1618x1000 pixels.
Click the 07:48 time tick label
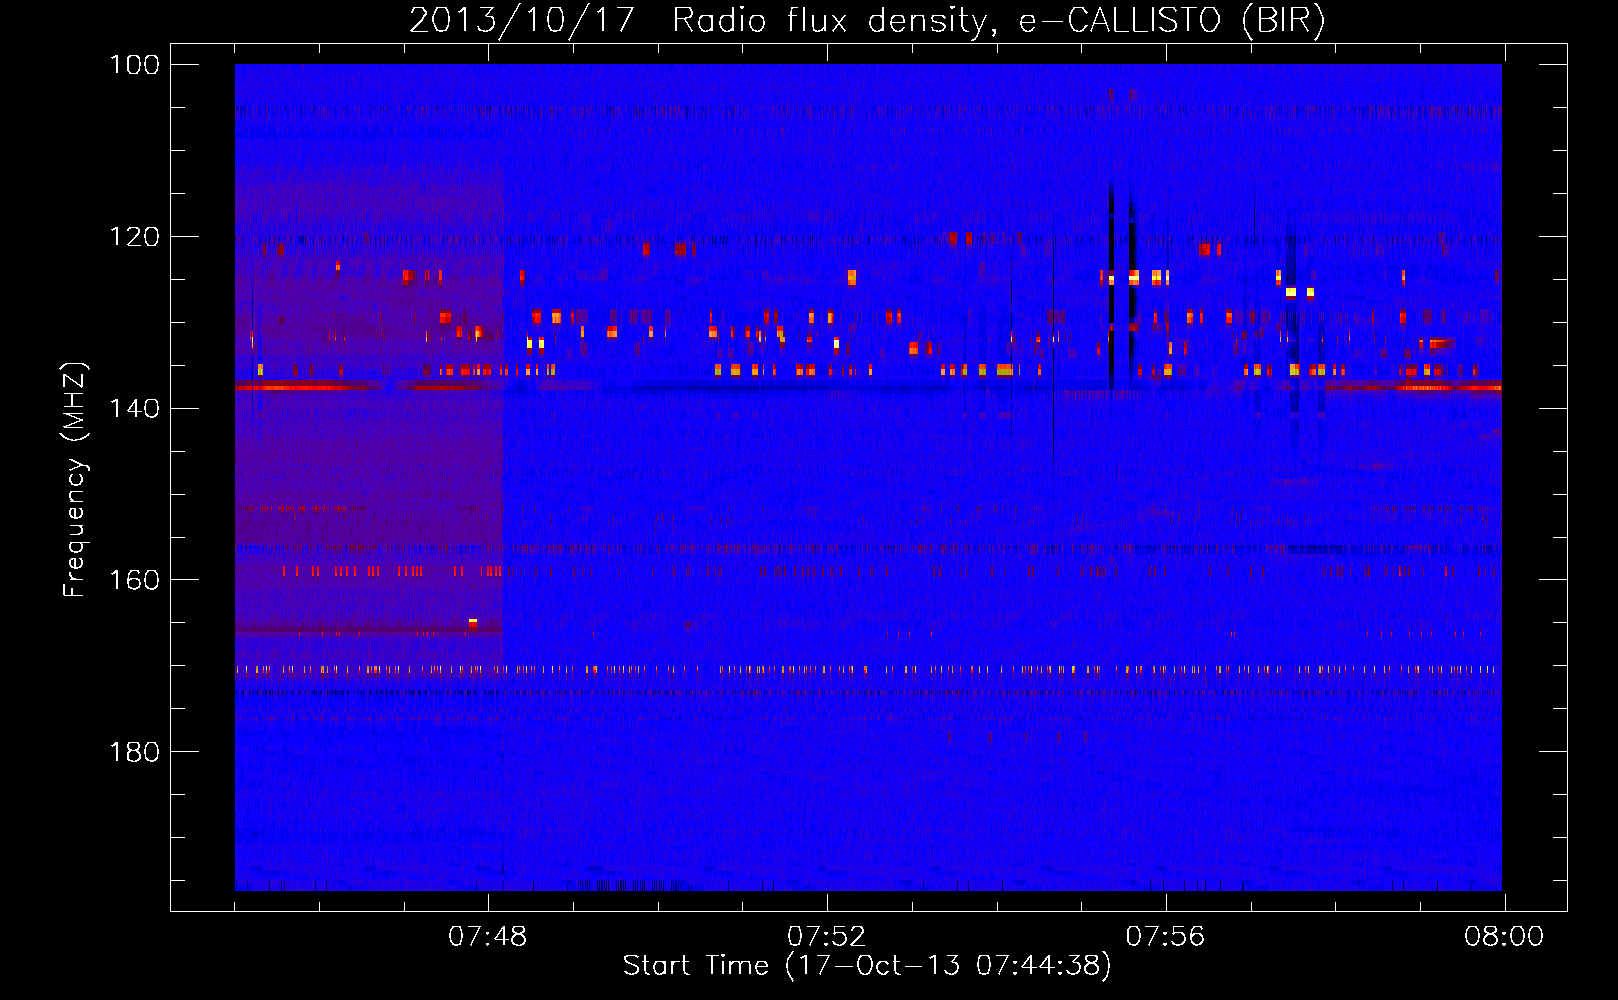488,937
